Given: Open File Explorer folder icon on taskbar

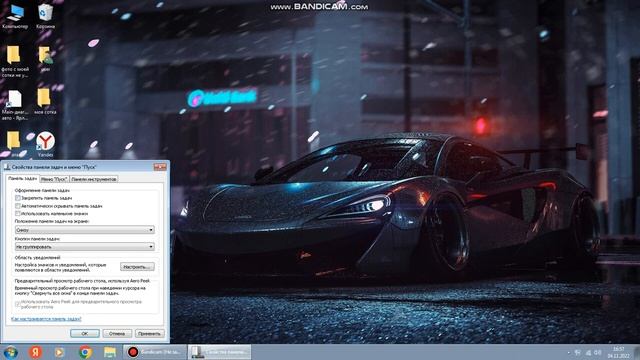Looking at the screenshot, I should click(110, 352).
